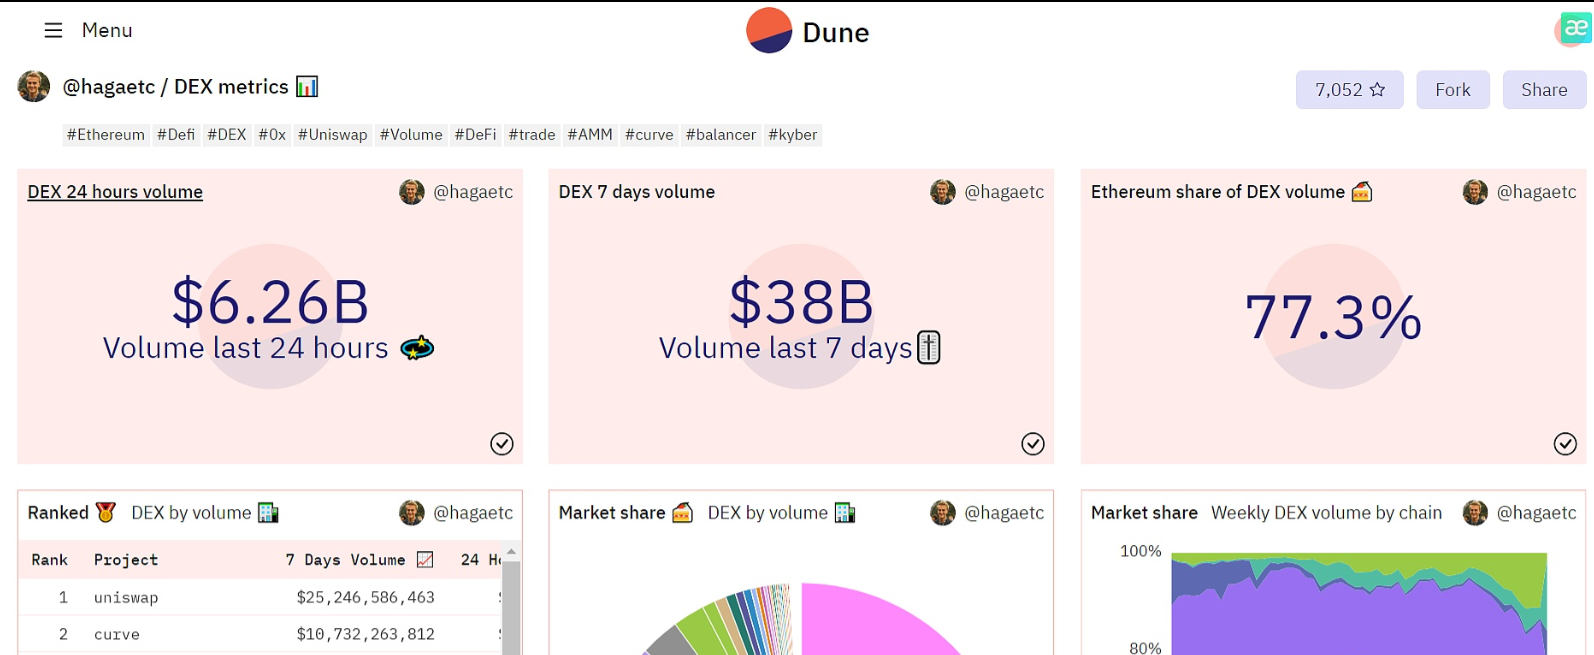Click the hagaetc profile avatar beside dashboard title
The width and height of the screenshot is (1594, 655).
[x=34, y=87]
